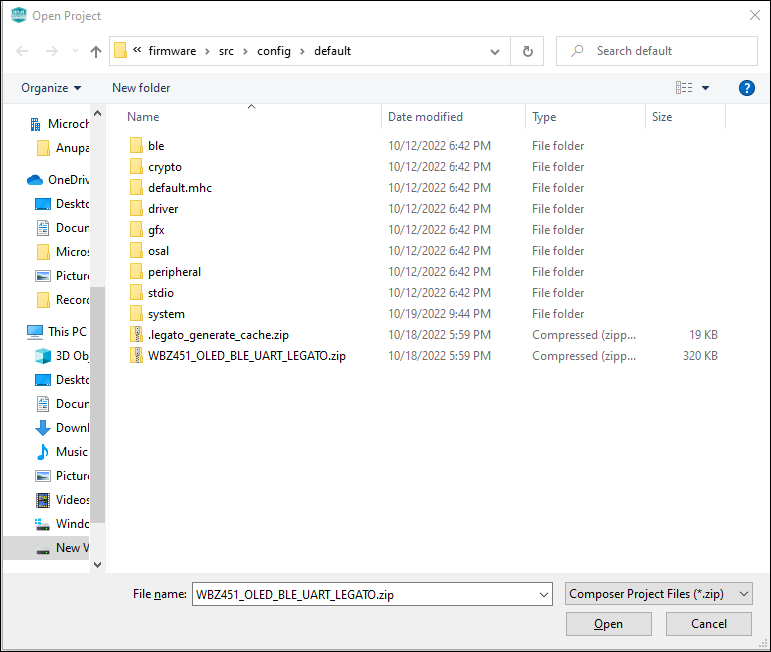Select WBZ451_OLED_BLE_UART_LEGATO.zip in the file list
The width and height of the screenshot is (771, 652).
(247, 356)
